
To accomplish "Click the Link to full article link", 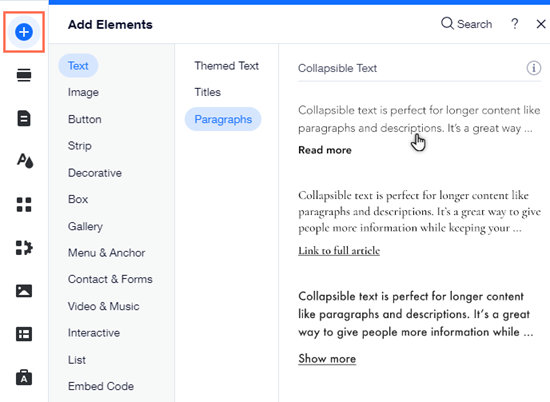I will pos(339,250).
